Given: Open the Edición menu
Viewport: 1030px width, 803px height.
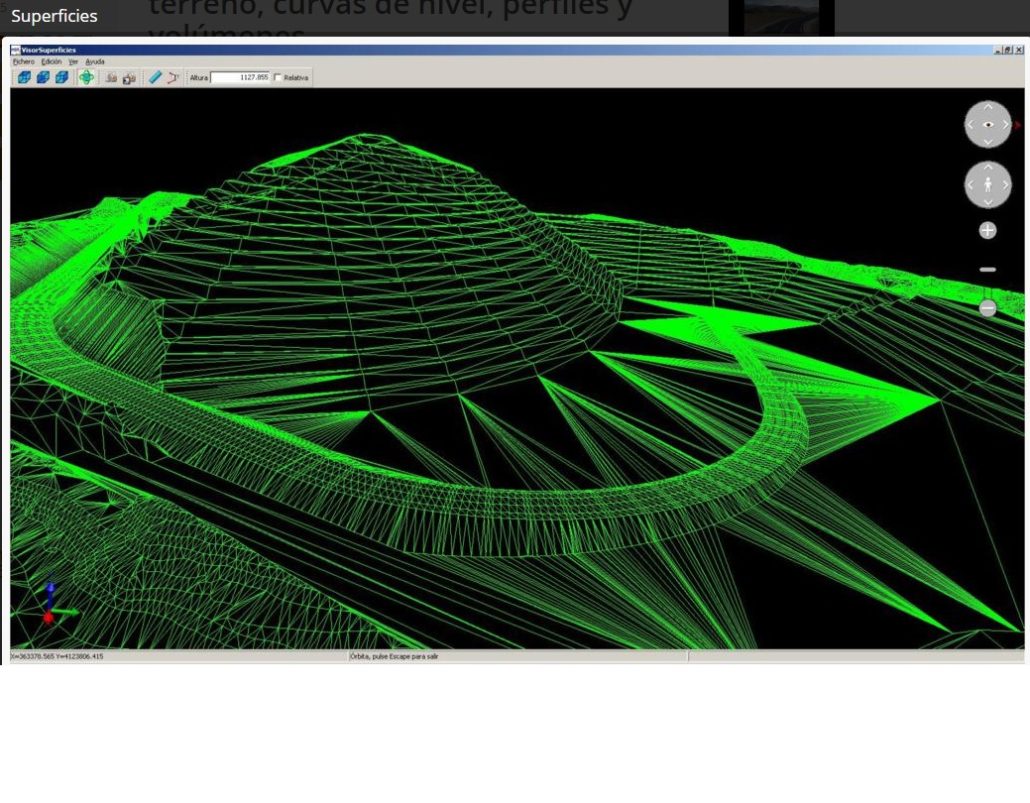Looking at the screenshot, I should pyautogui.click(x=51, y=62).
